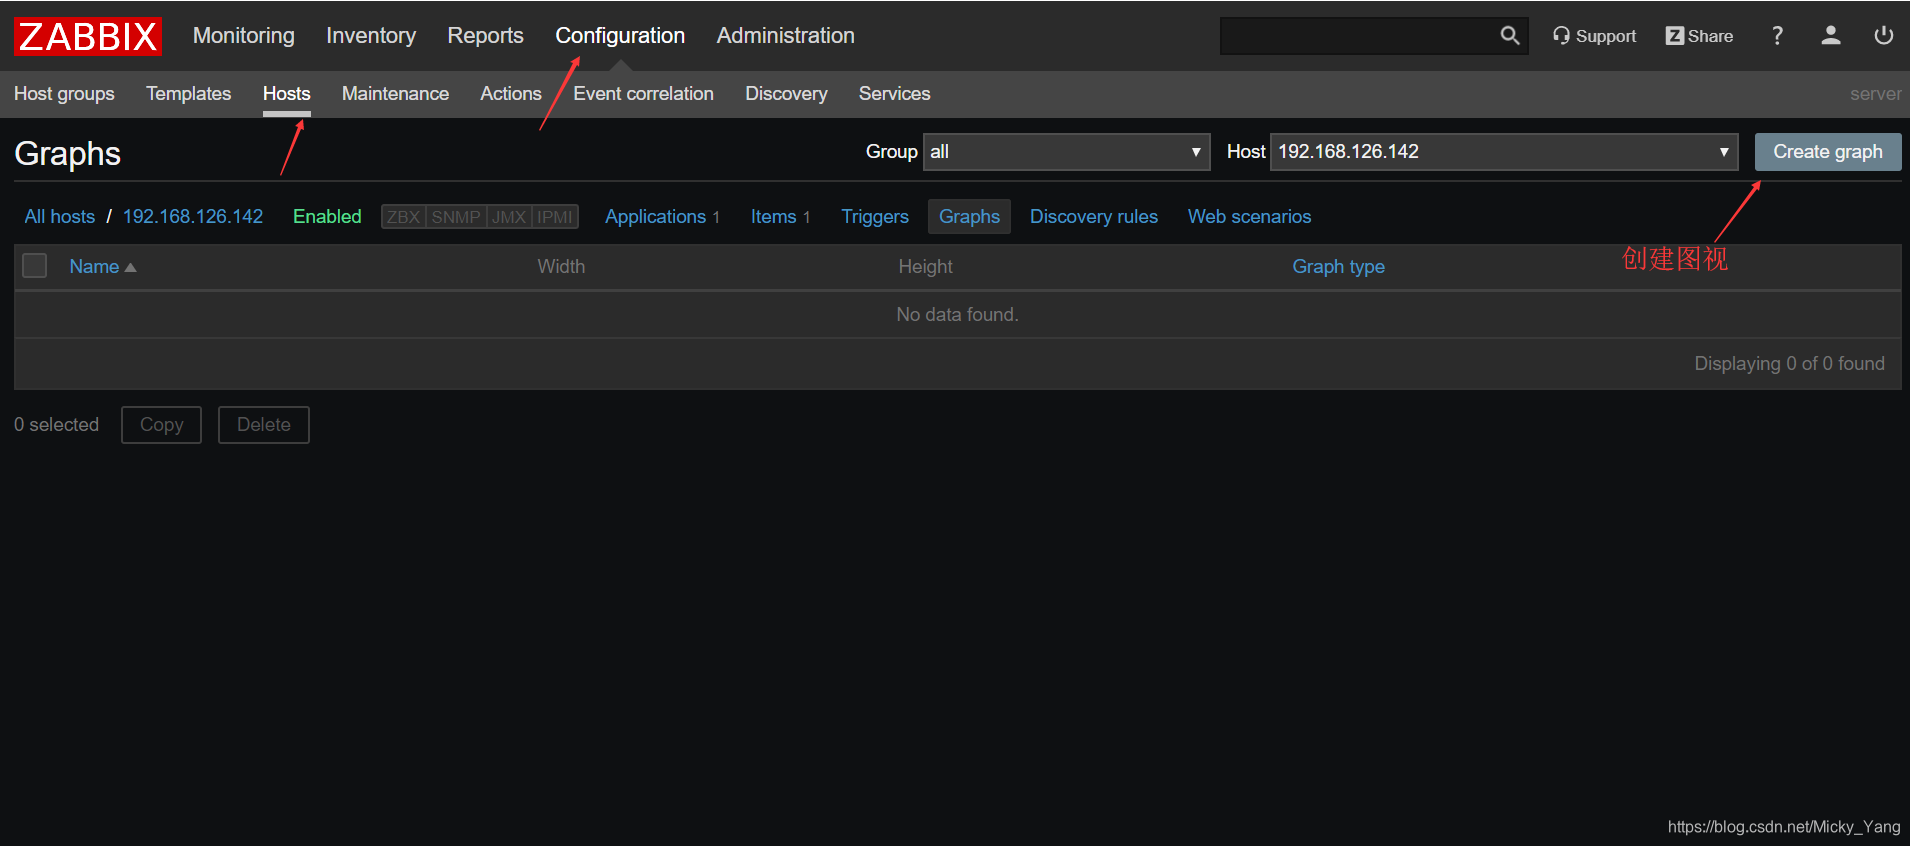Open the Reports menu
This screenshot has width=1910, height=846.
point(485,36)
